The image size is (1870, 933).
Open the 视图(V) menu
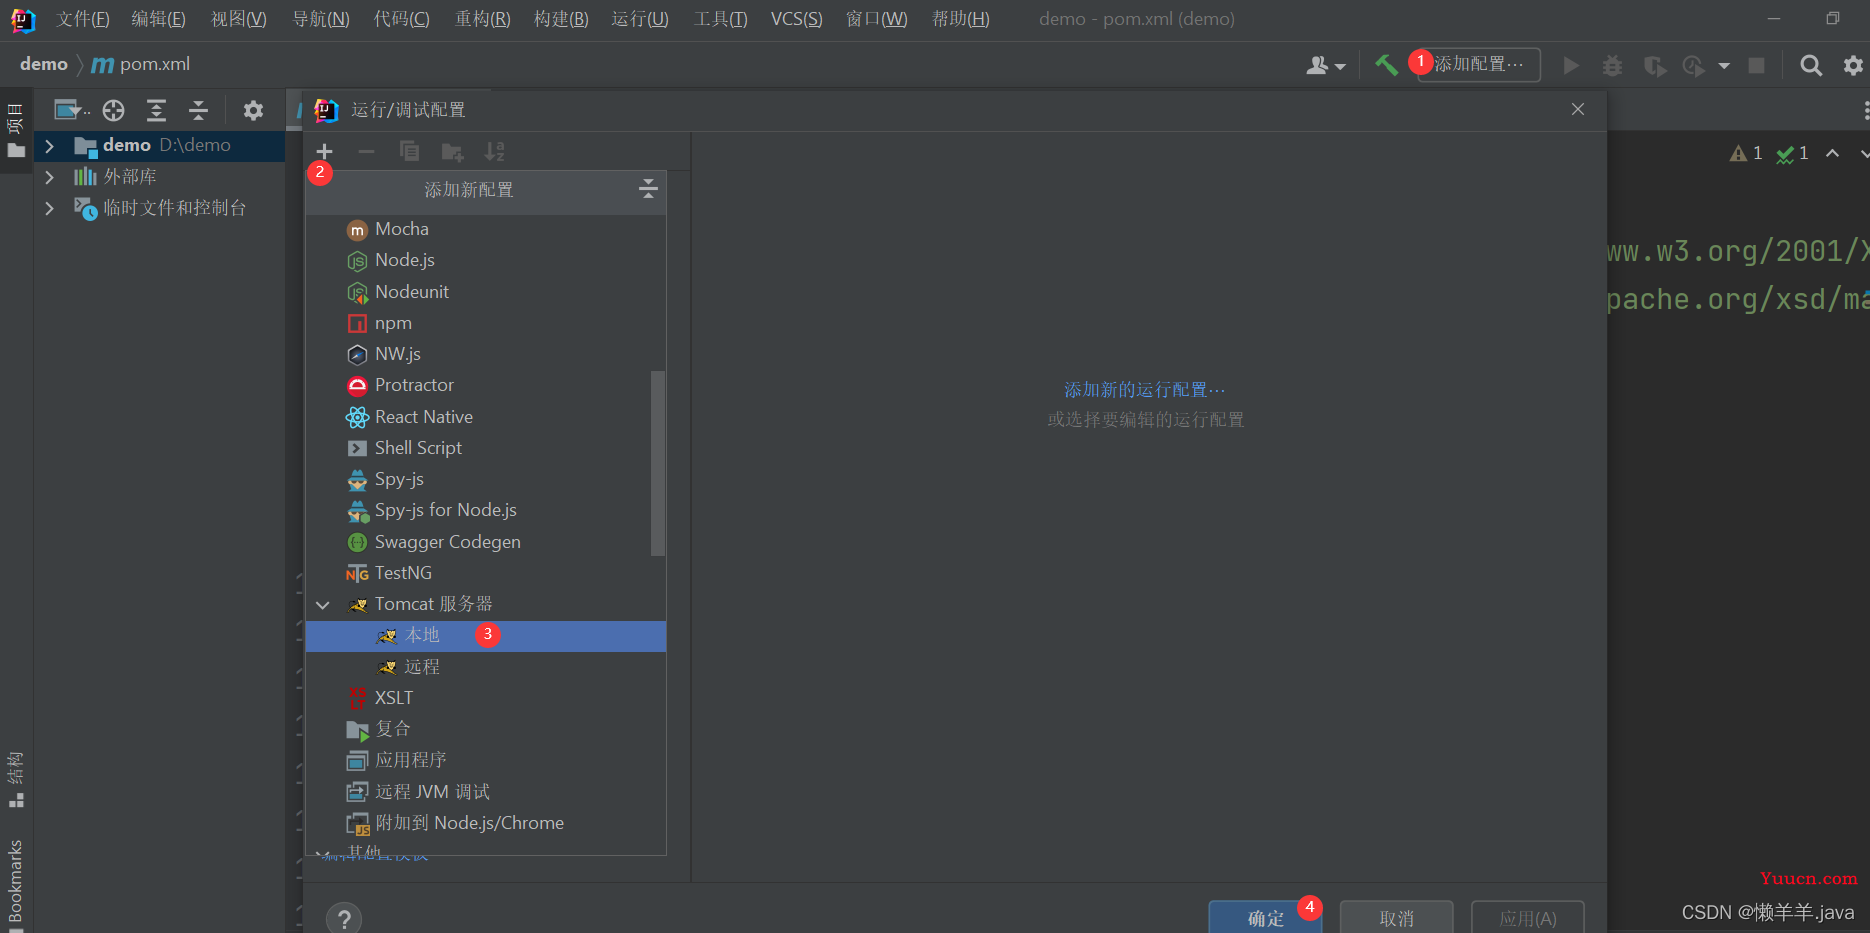click(x=239, y=19)
